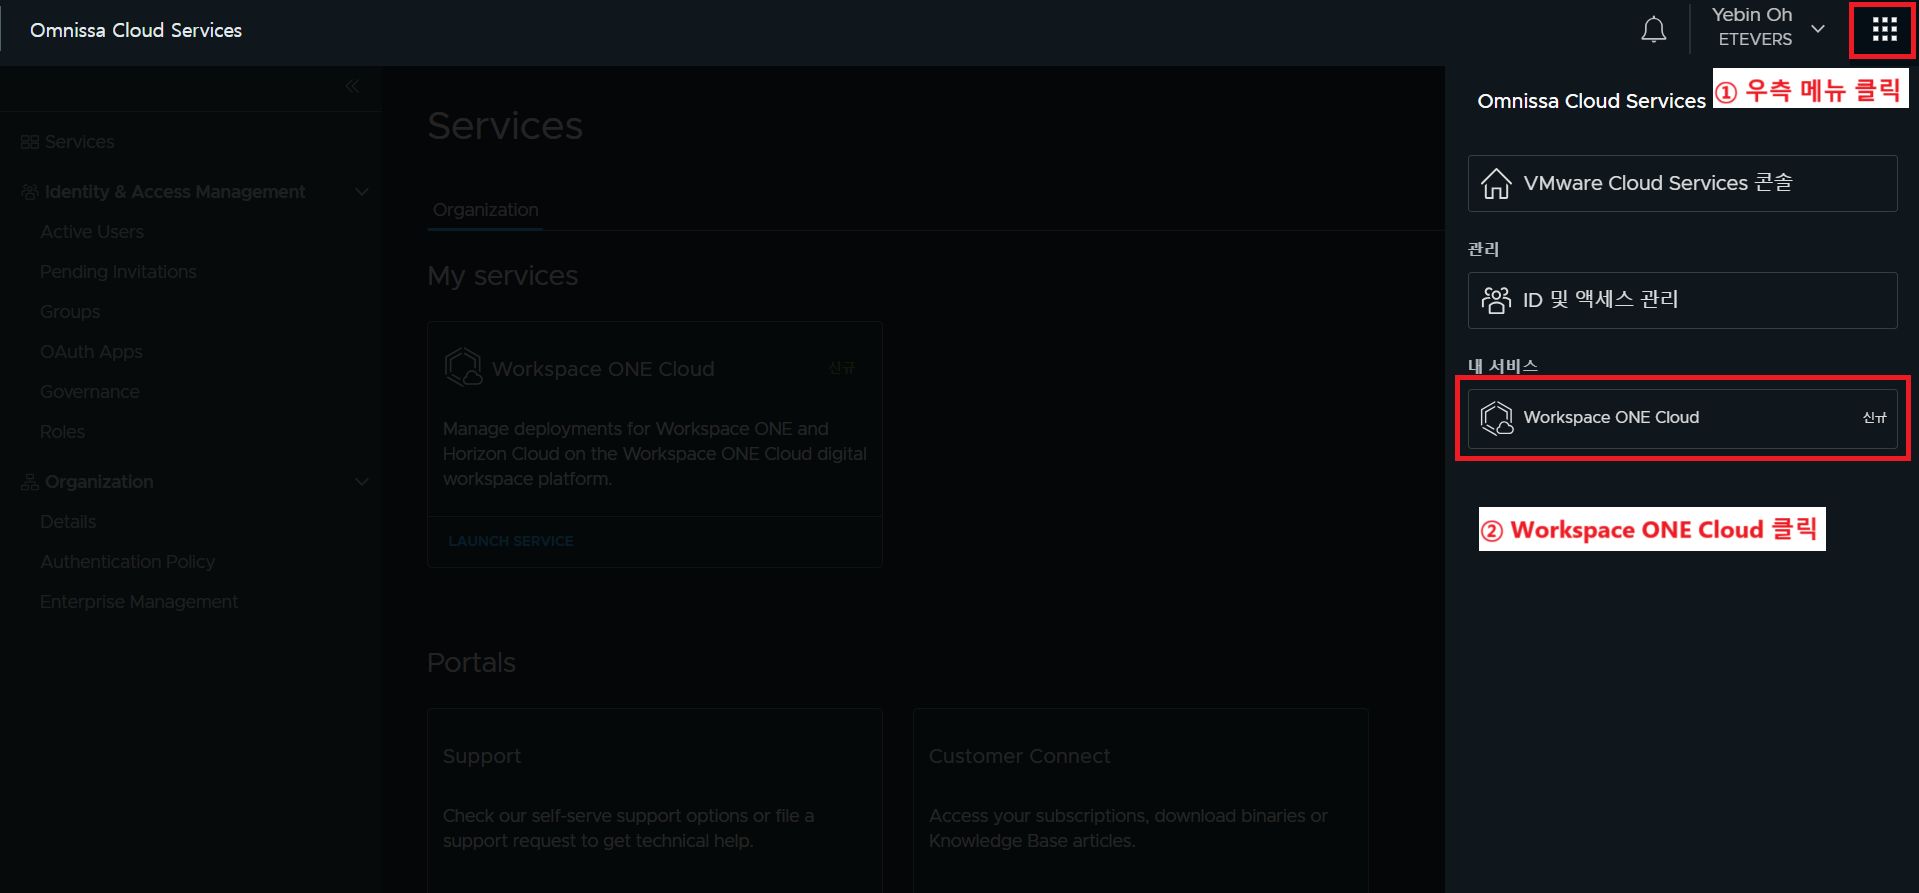1919x893 pixels.
Task: Collapse the sidebar with double-chevron icon
Action: click(352, 87)
